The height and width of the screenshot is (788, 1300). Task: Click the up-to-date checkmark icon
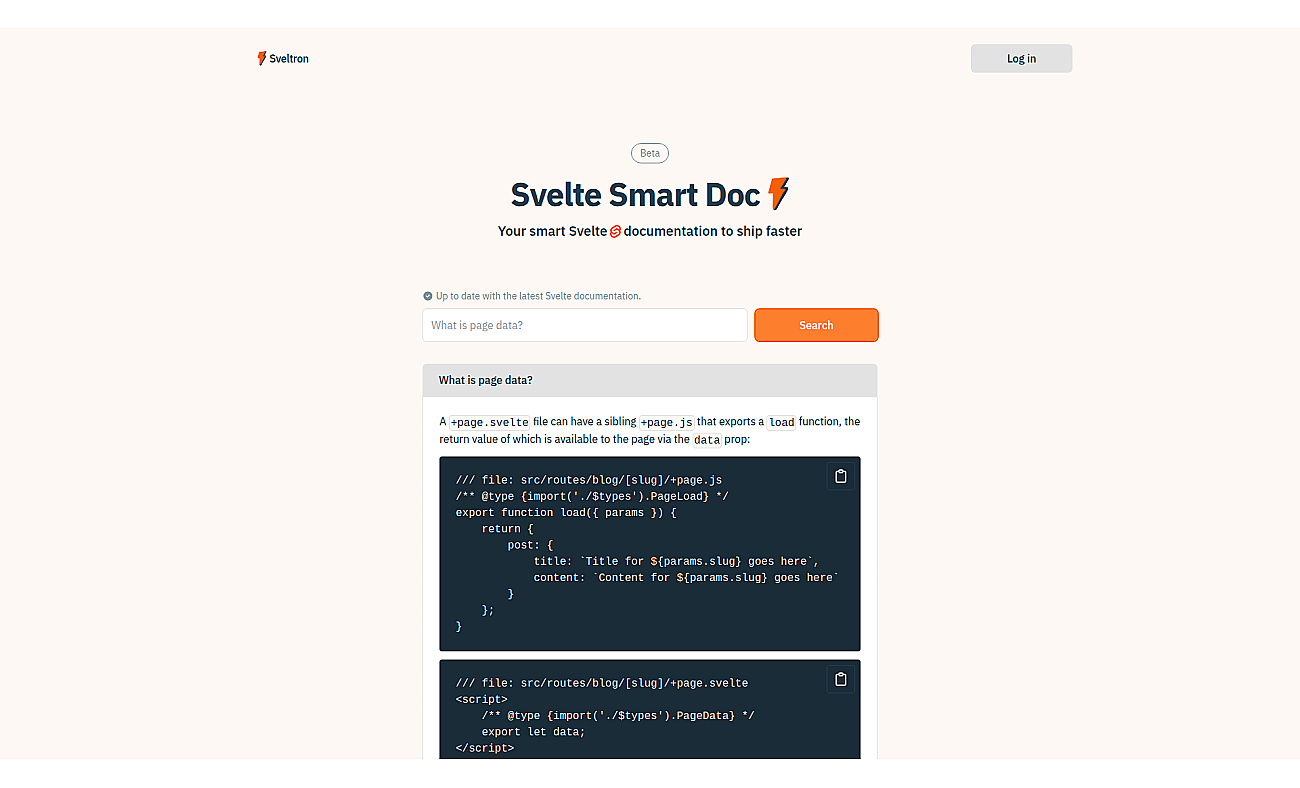[x=428, y=296]
